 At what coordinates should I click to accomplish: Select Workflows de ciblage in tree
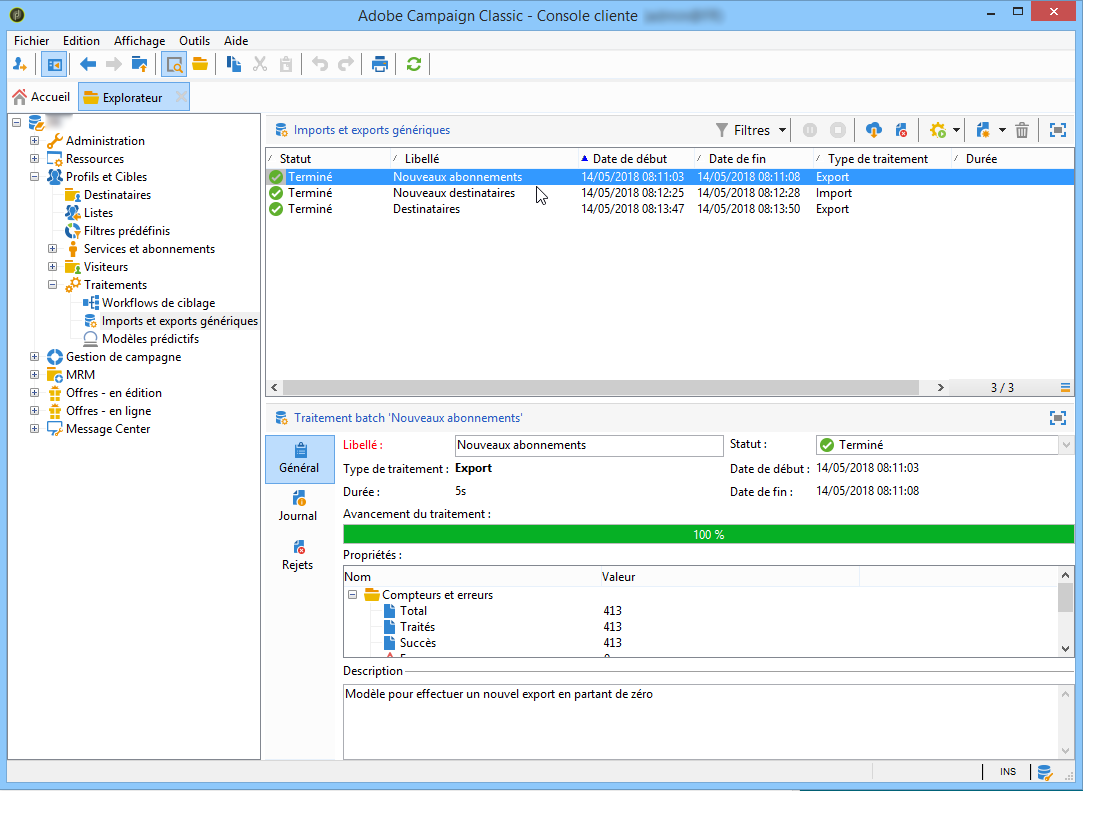pyautogui.click(x=158, y=303)
